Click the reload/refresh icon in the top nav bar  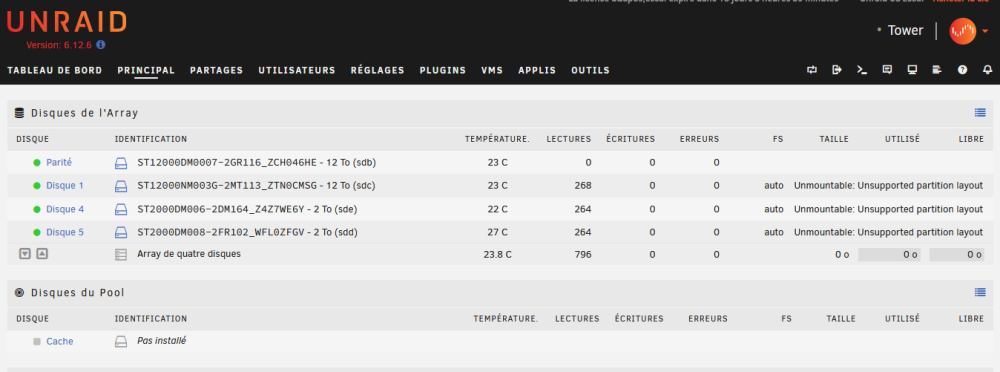[812, 70]
